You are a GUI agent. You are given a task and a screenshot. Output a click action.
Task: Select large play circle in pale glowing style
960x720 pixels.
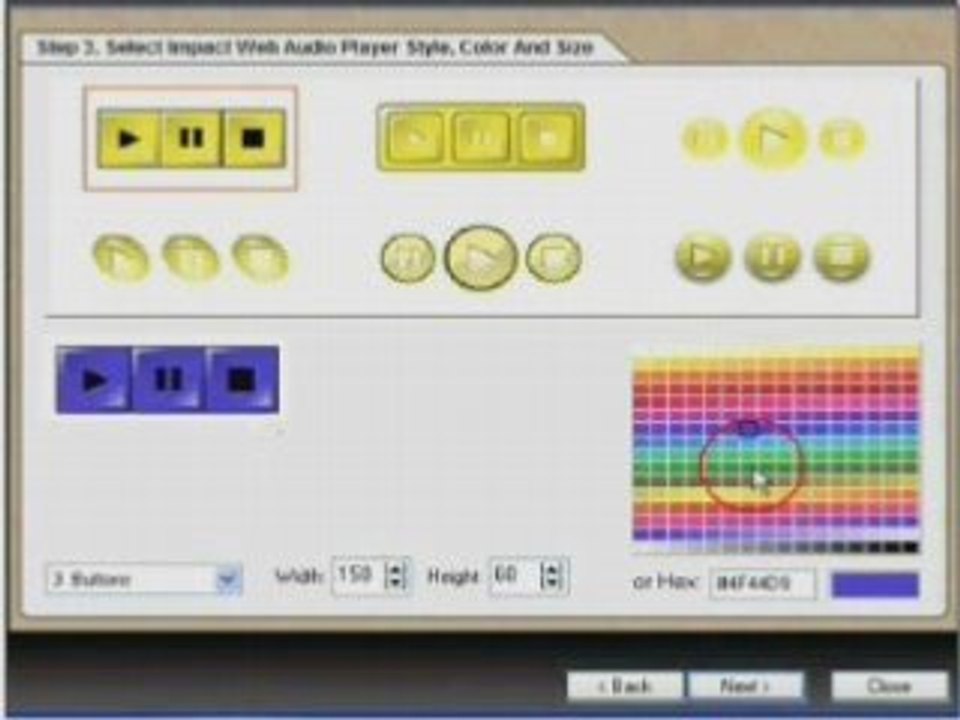[x=774, y=140]
